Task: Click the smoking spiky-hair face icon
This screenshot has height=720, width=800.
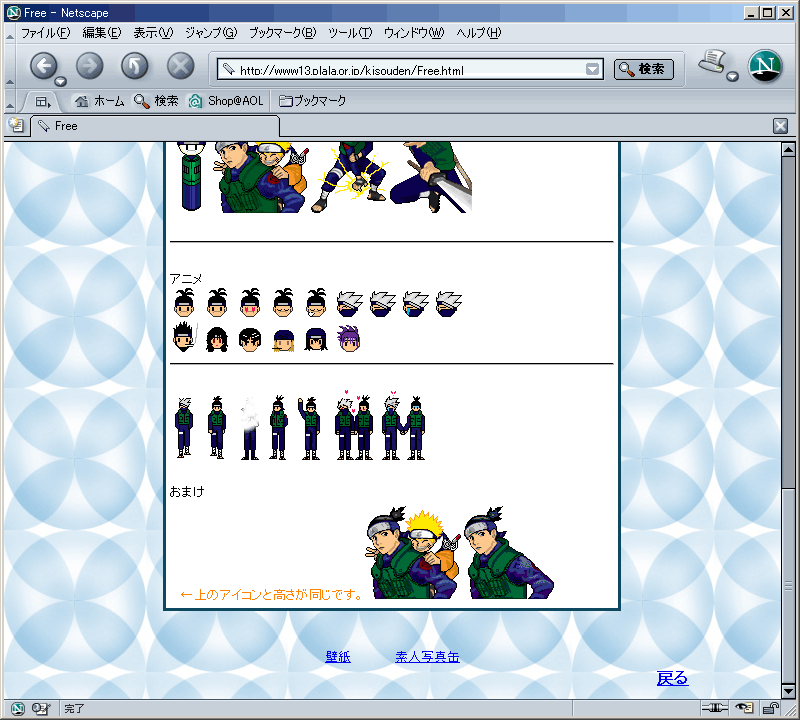Action: (184, 337)
